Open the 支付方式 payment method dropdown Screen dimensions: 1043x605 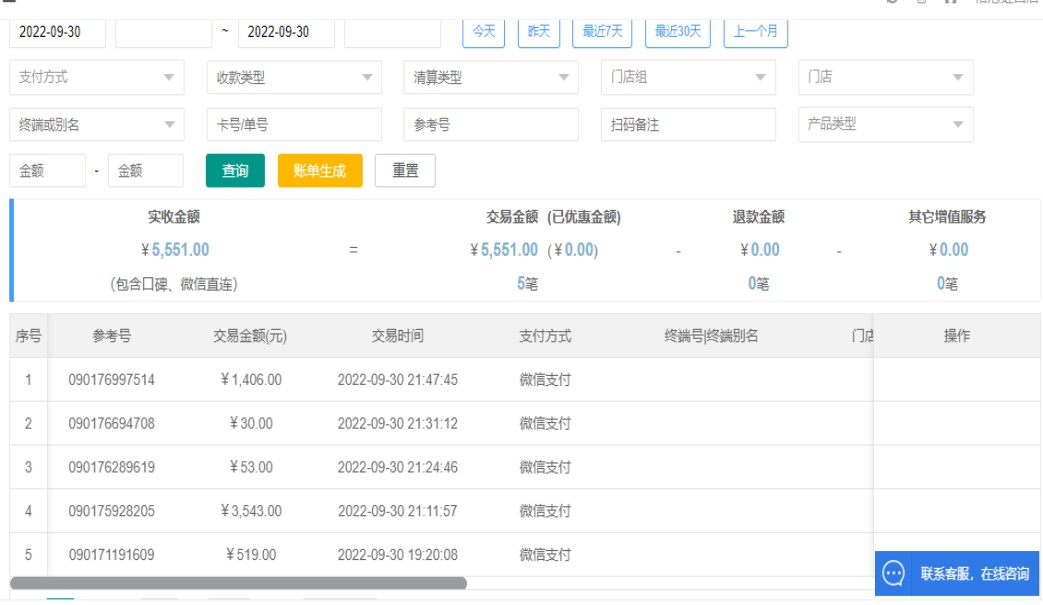pos(96,77)
